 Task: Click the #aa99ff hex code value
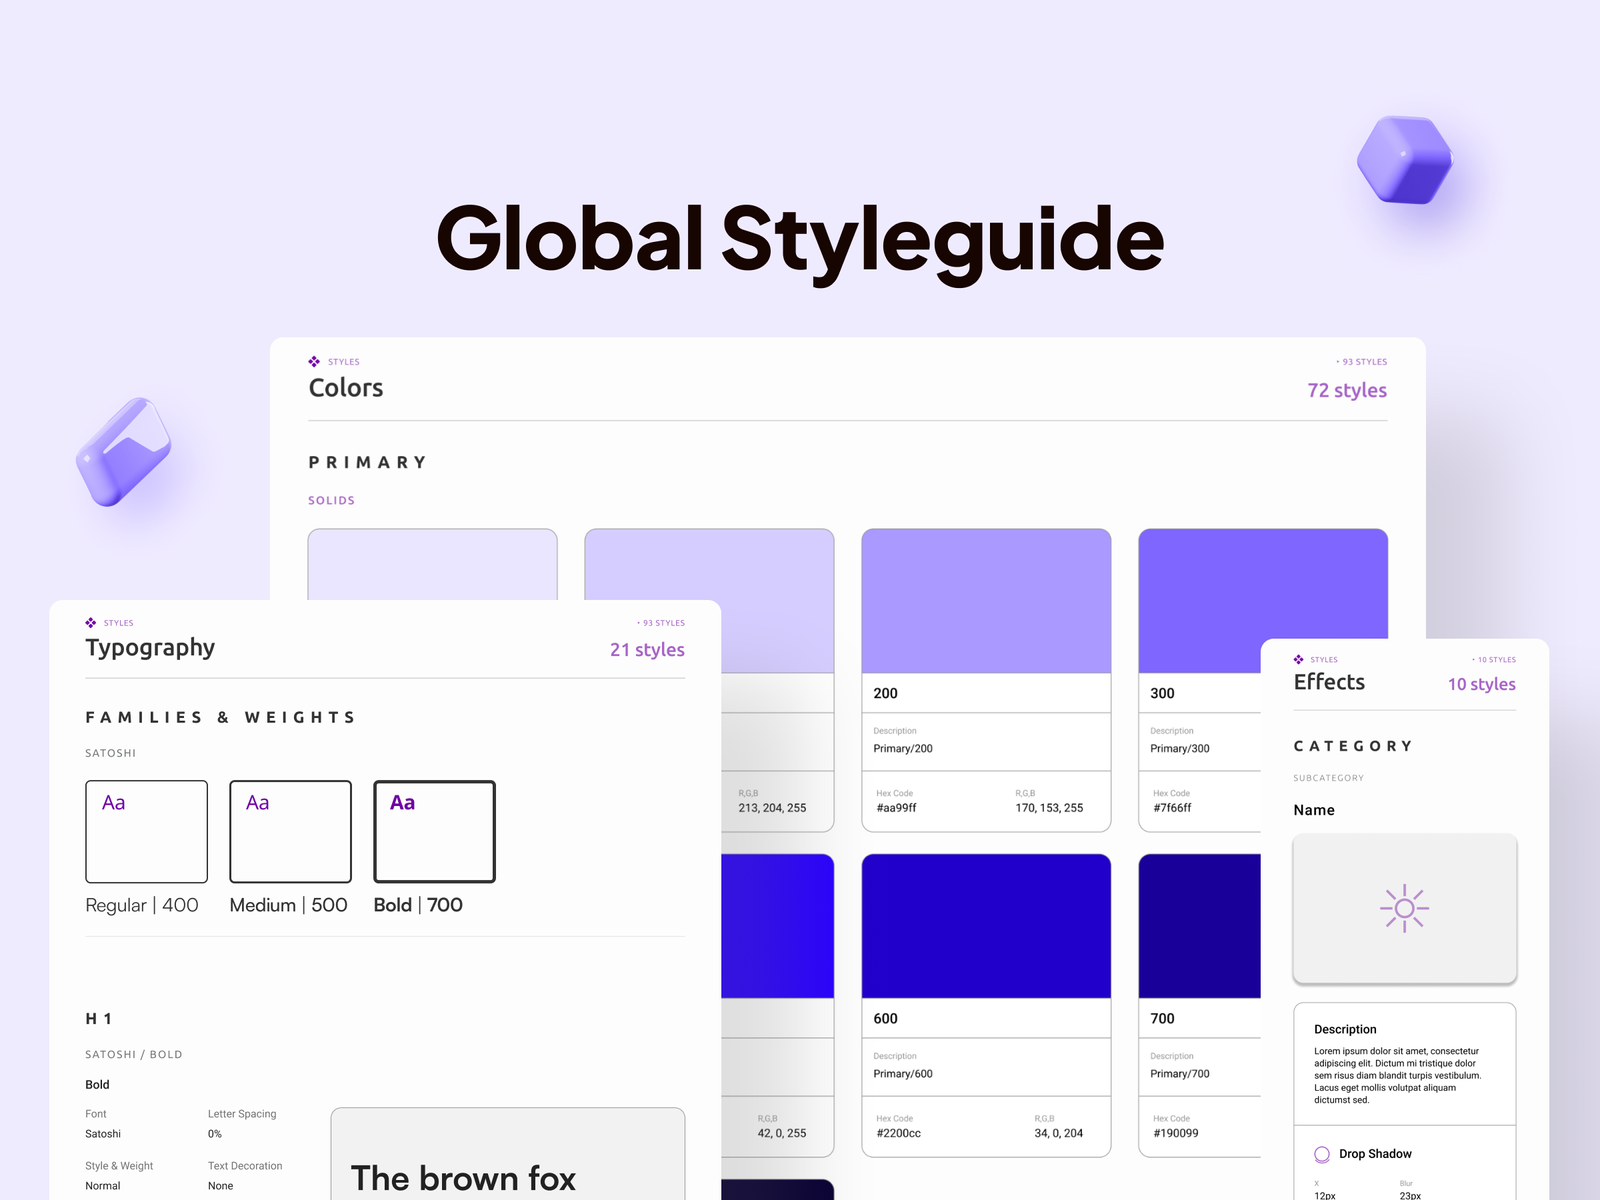(896, 808)
